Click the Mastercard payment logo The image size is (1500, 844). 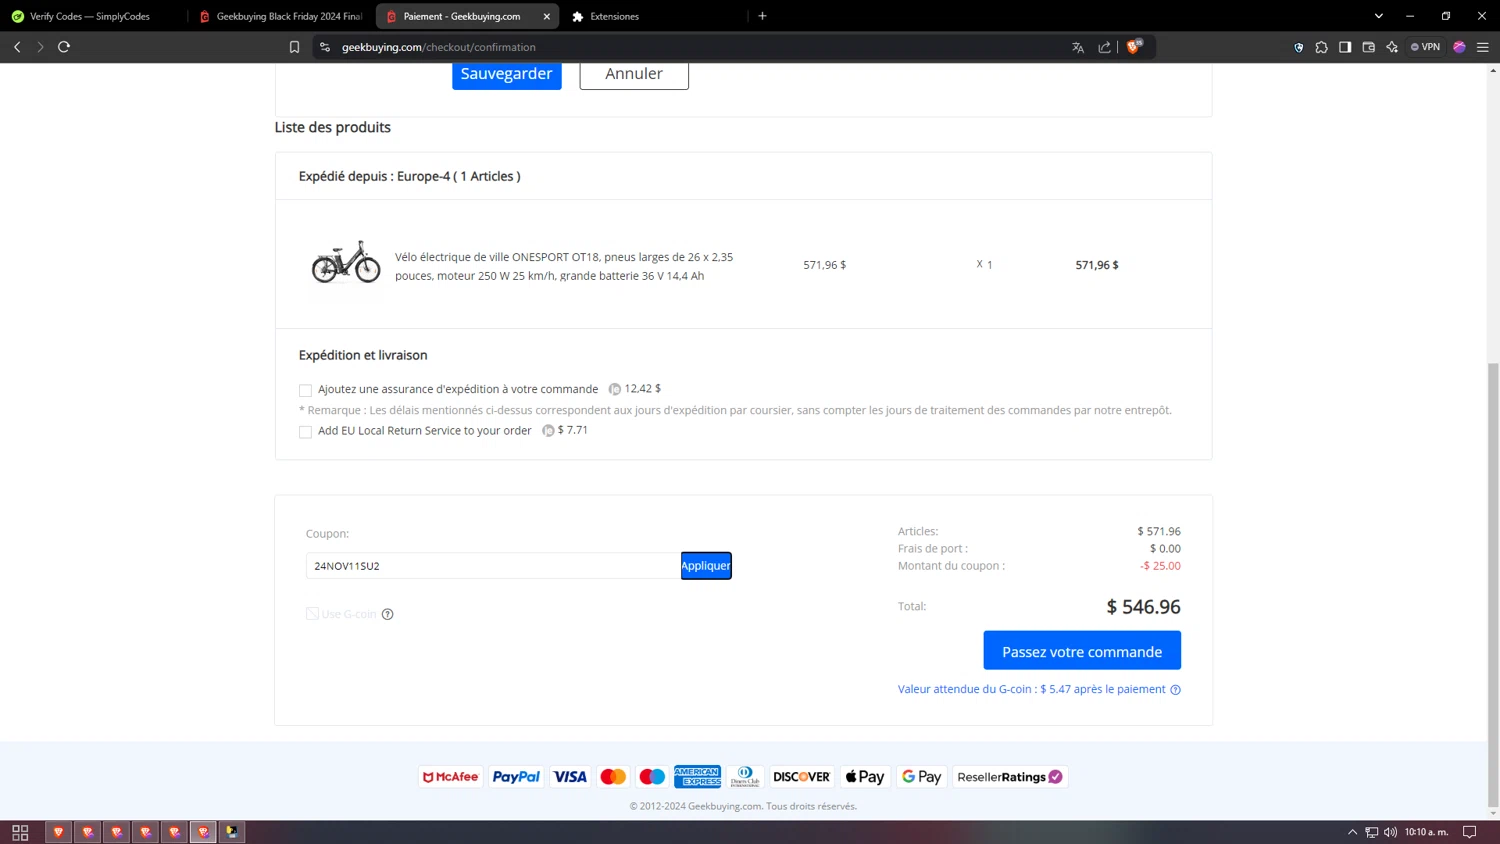(613, 777)
